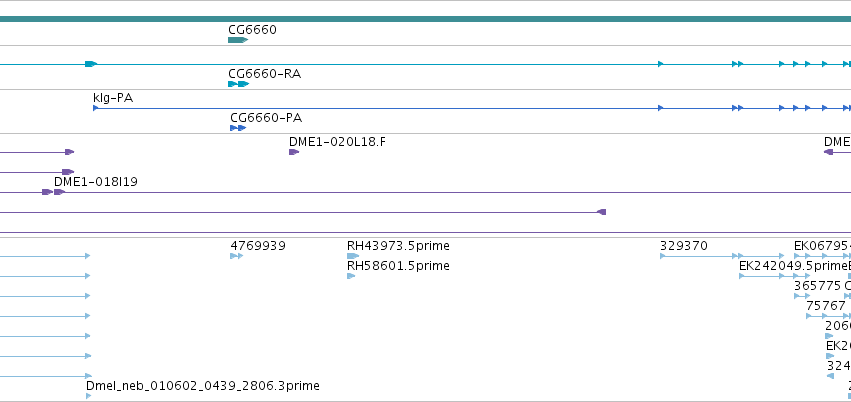The image size is (851, 402).
Task: Select the DME1-018I19 arrow feature
Action: 59,192
